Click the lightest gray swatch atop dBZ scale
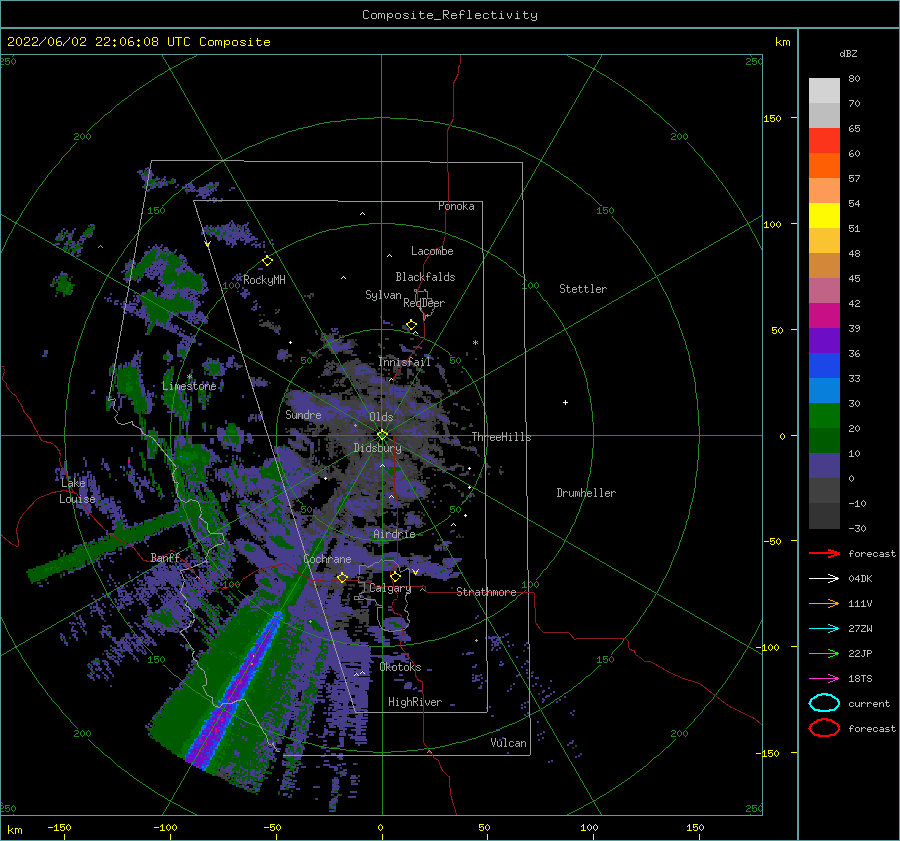 (824, 91)
